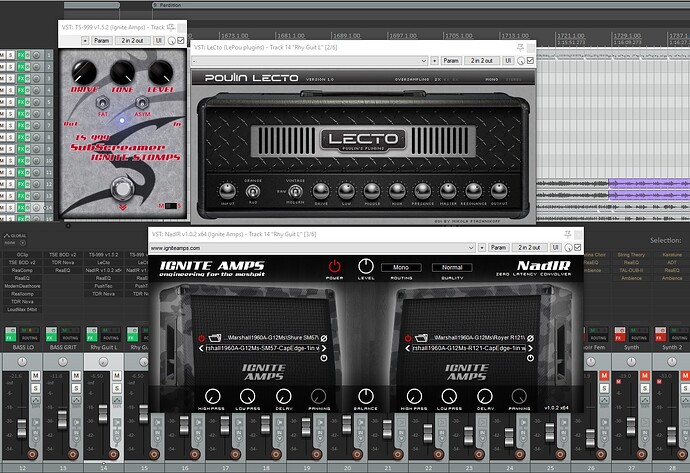Image resolution: width=690 pixels, height=473 pixels.
Task: Toggle UI button in TS-999 window
Action: [158, 40]
